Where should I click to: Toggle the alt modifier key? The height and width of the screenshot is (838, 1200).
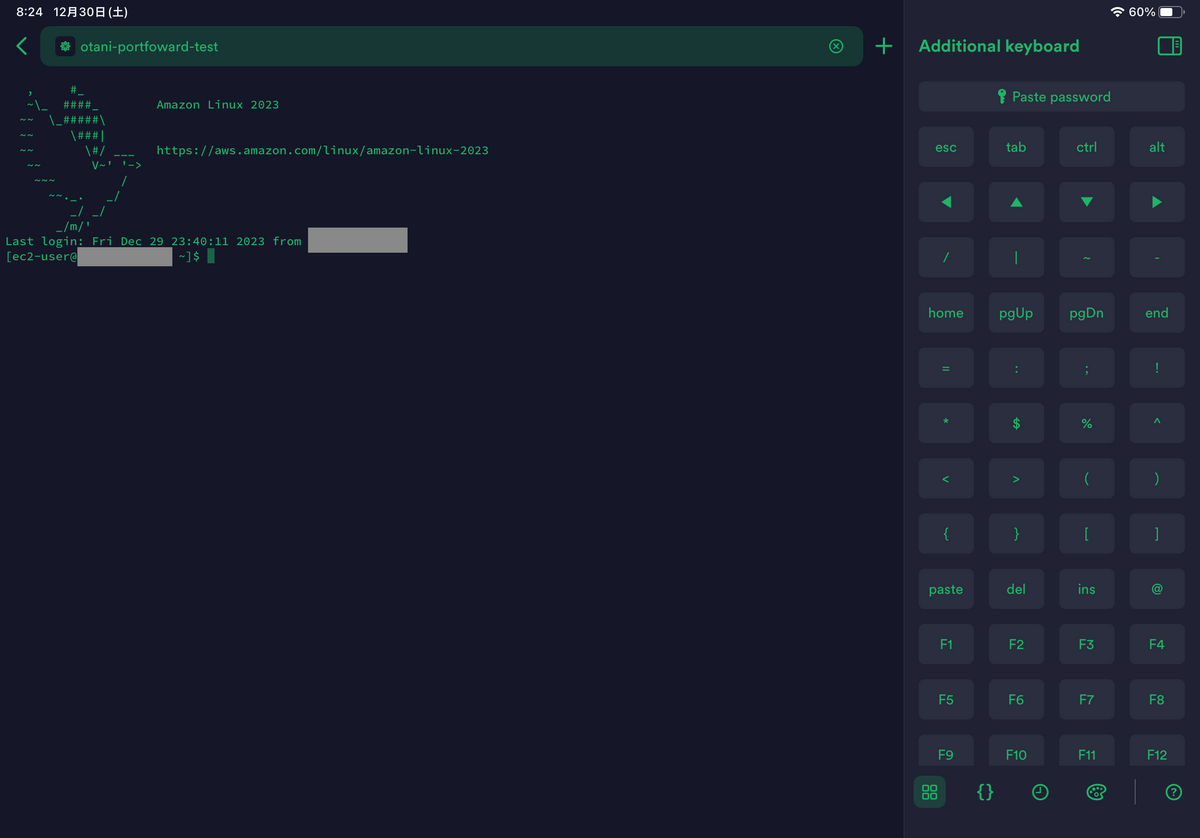pos(1156,146)
